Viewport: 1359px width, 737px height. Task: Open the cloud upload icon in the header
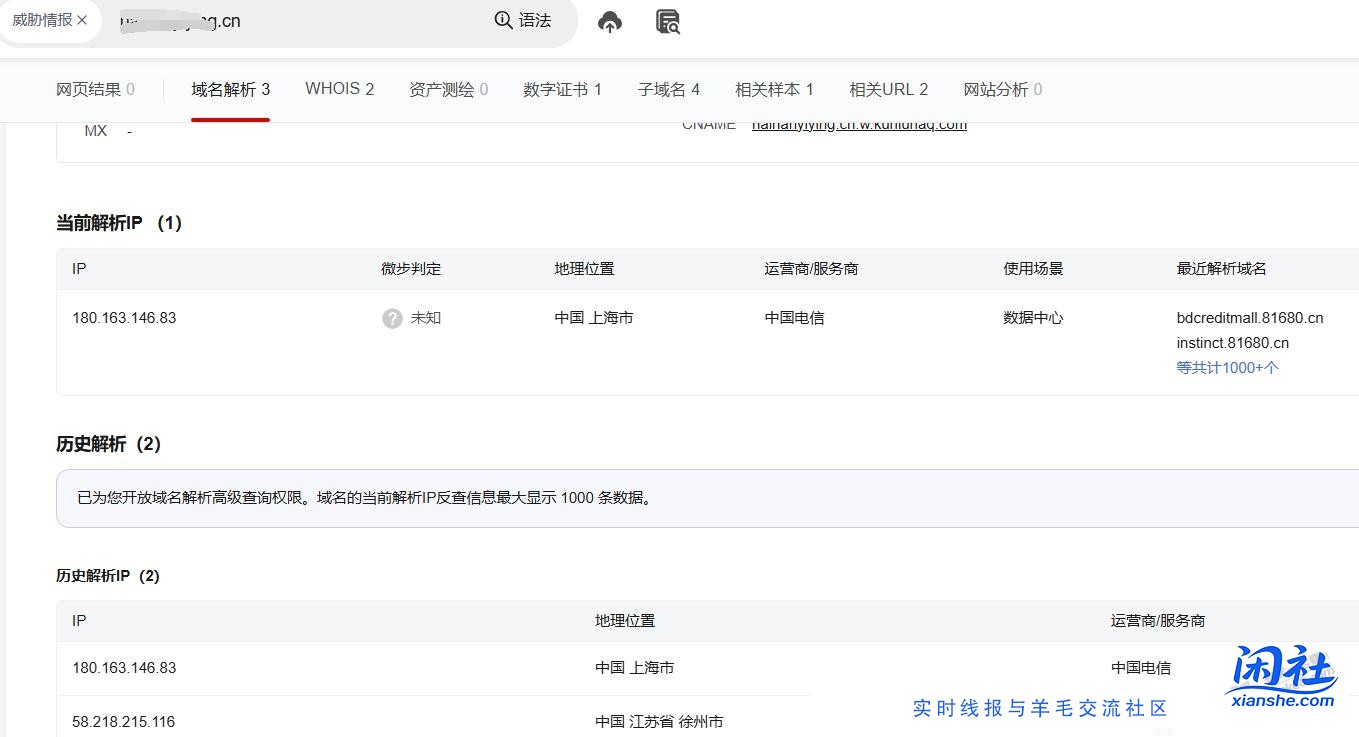(x=610, y=21)
